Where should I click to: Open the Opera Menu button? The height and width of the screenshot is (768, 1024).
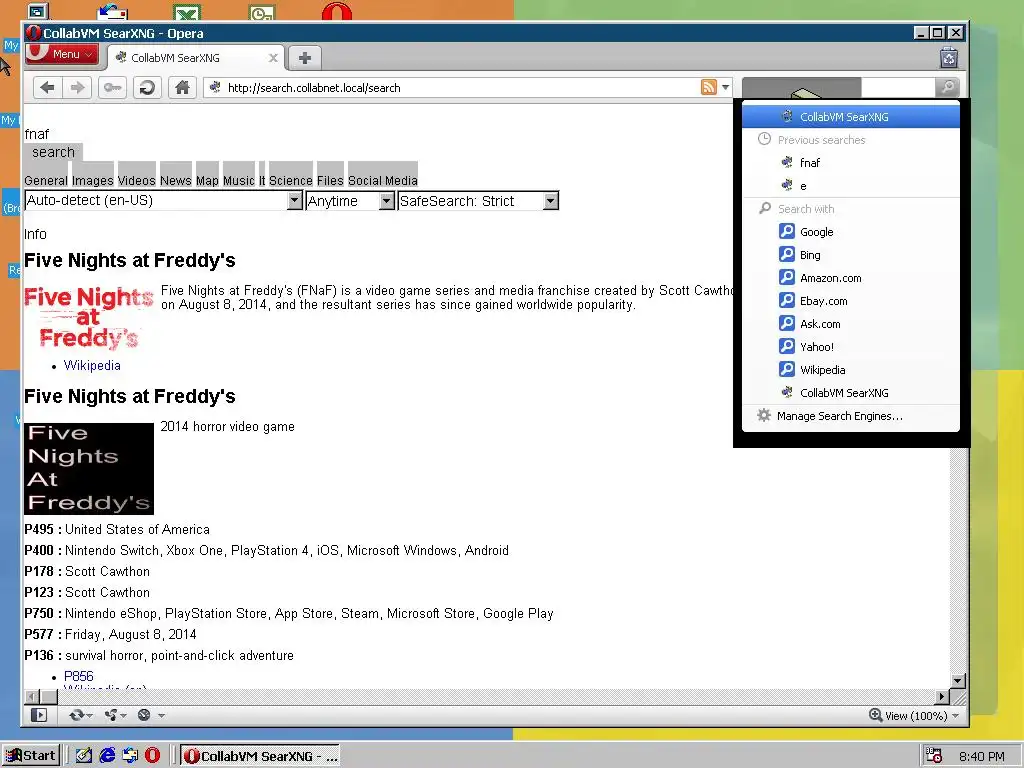(x=62, y=54)
